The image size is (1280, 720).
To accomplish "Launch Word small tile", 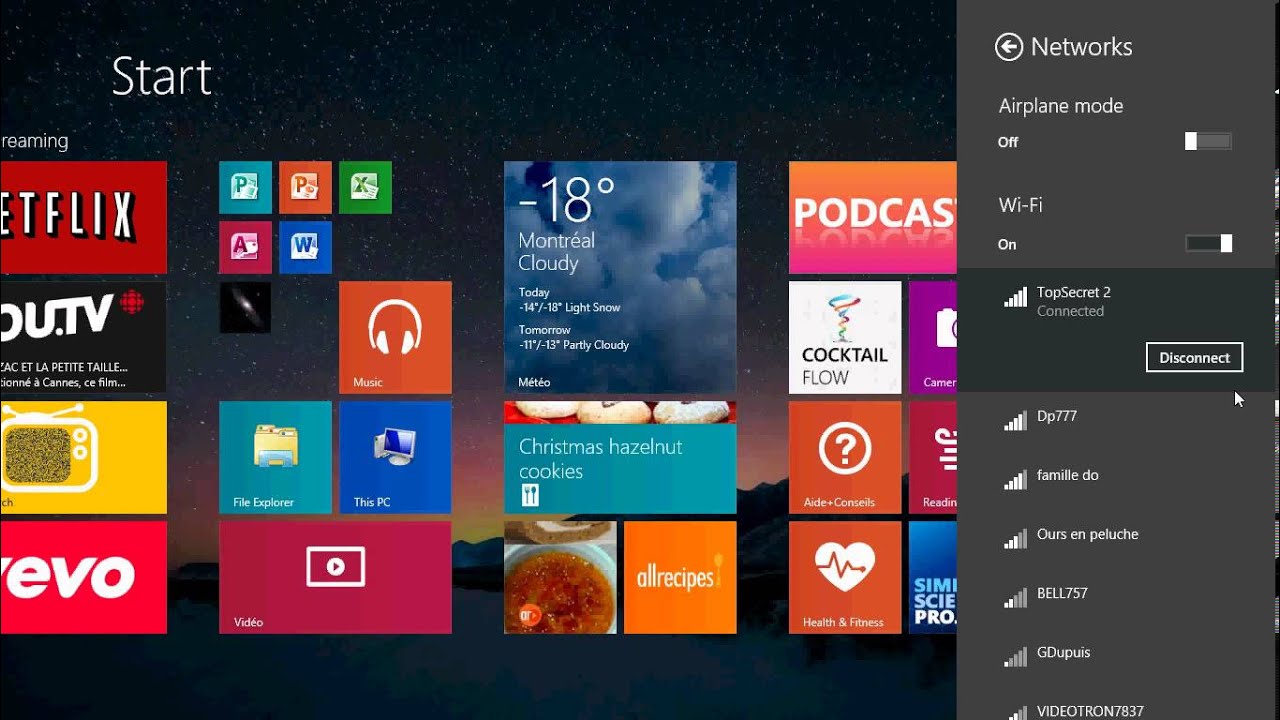I will point(305,247).
